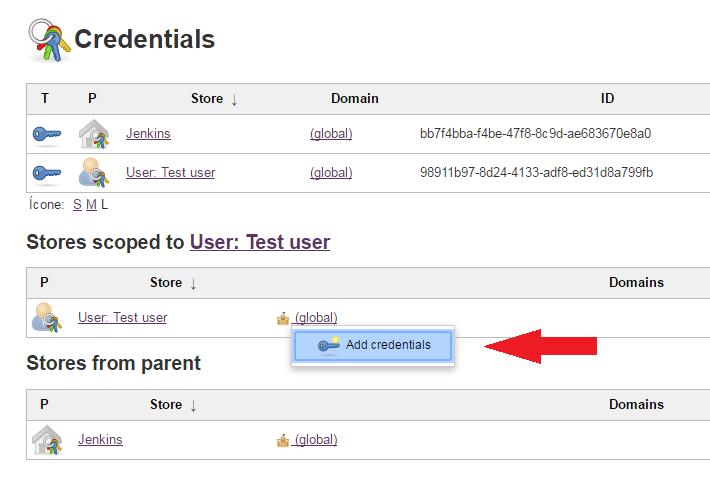The image size is (710, 501).
Task: Click the key type icon in Test user row
Action: (47, 173)
